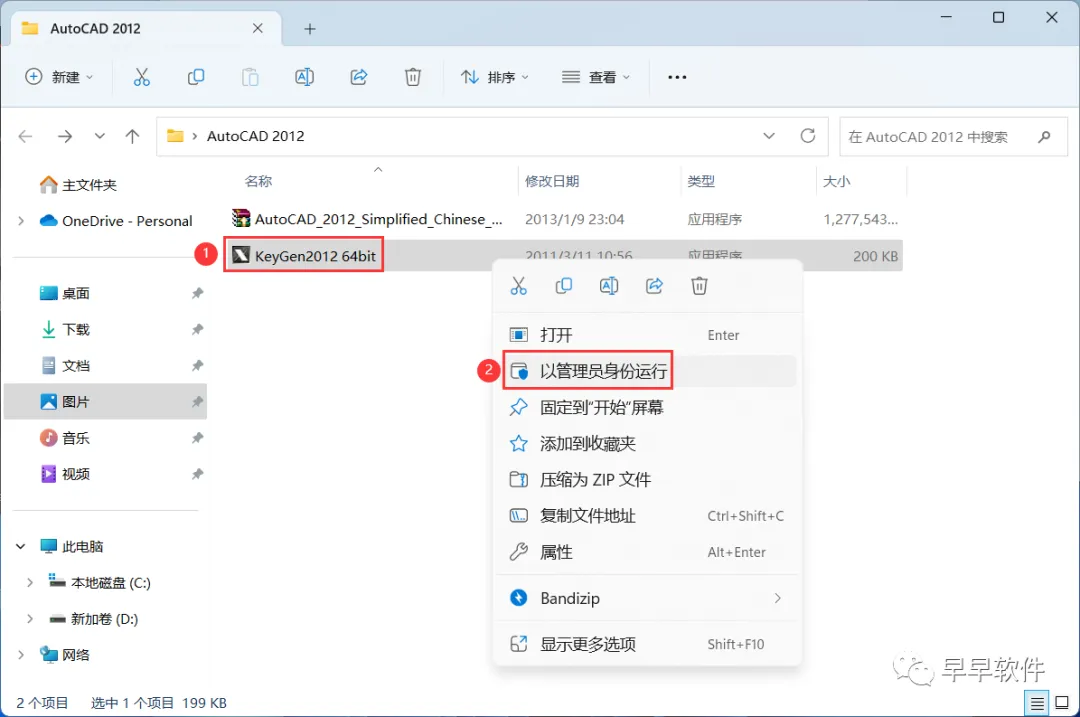Delete via the context menu trash icon
Screen dimensions: 1080x717
pos(699,286)
